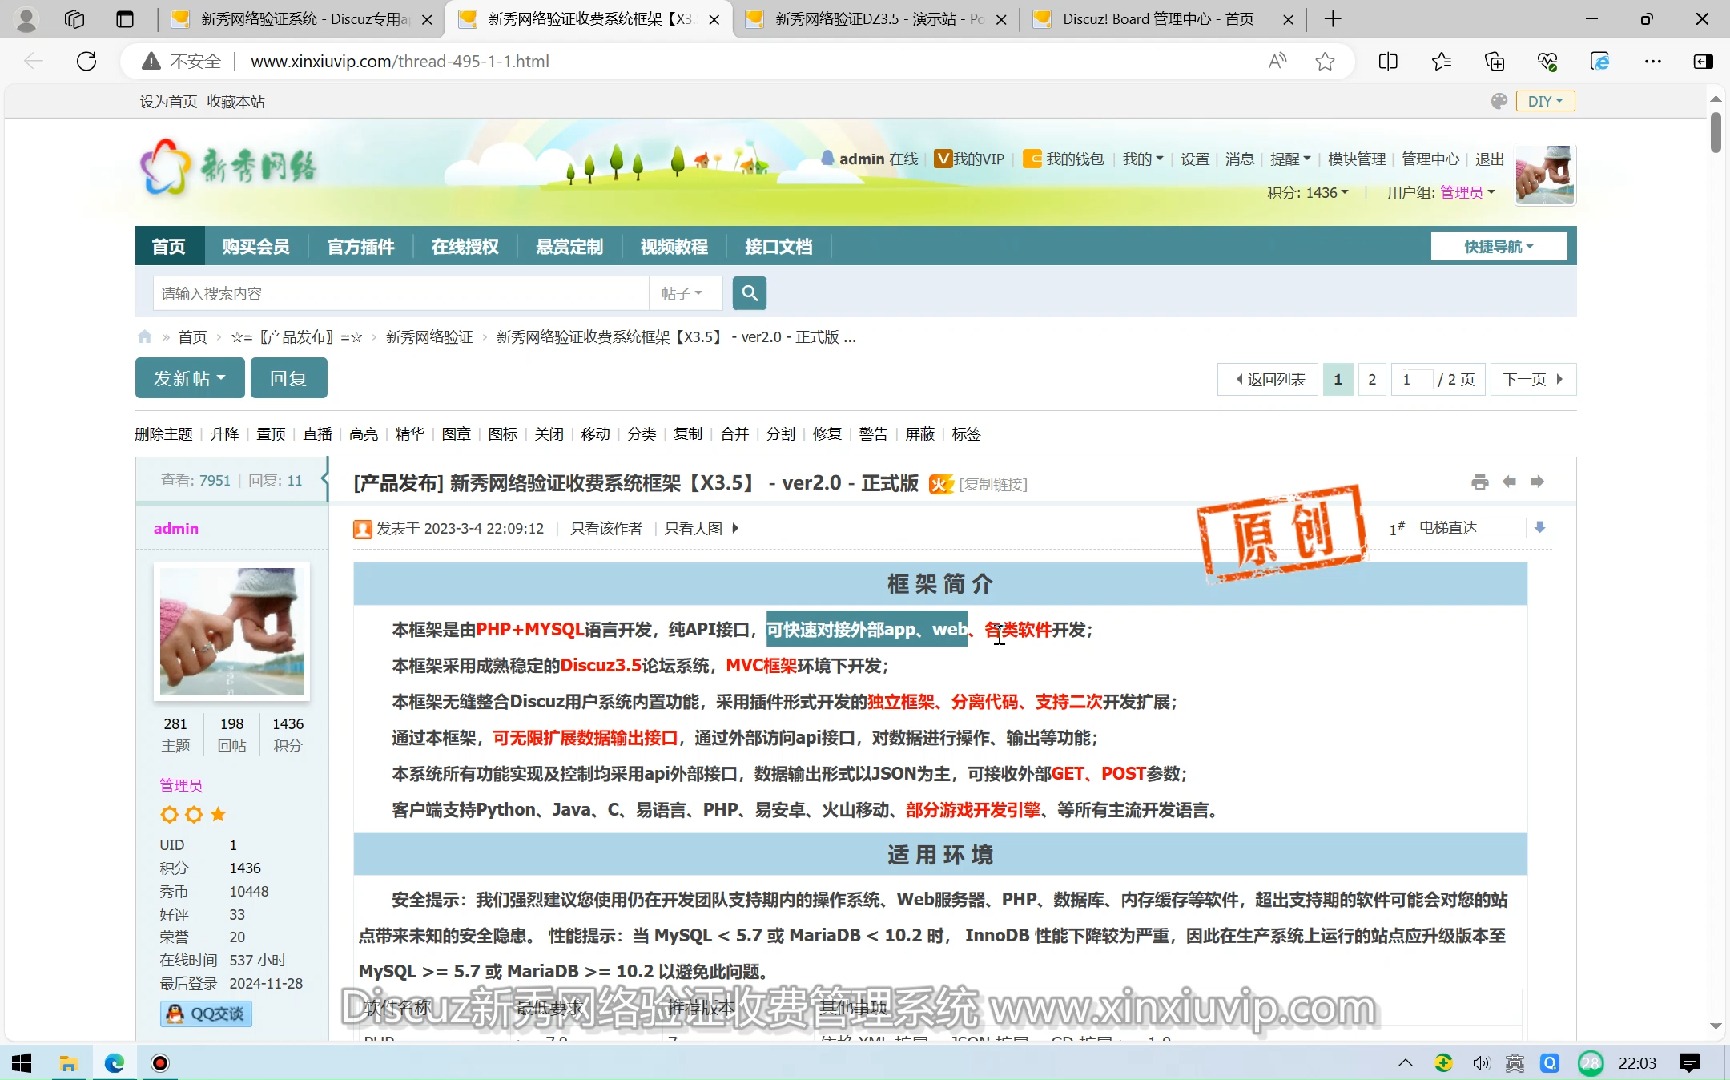Select the 首页 navigation tab
The image size is (1730, 1080).
[169, 246]
